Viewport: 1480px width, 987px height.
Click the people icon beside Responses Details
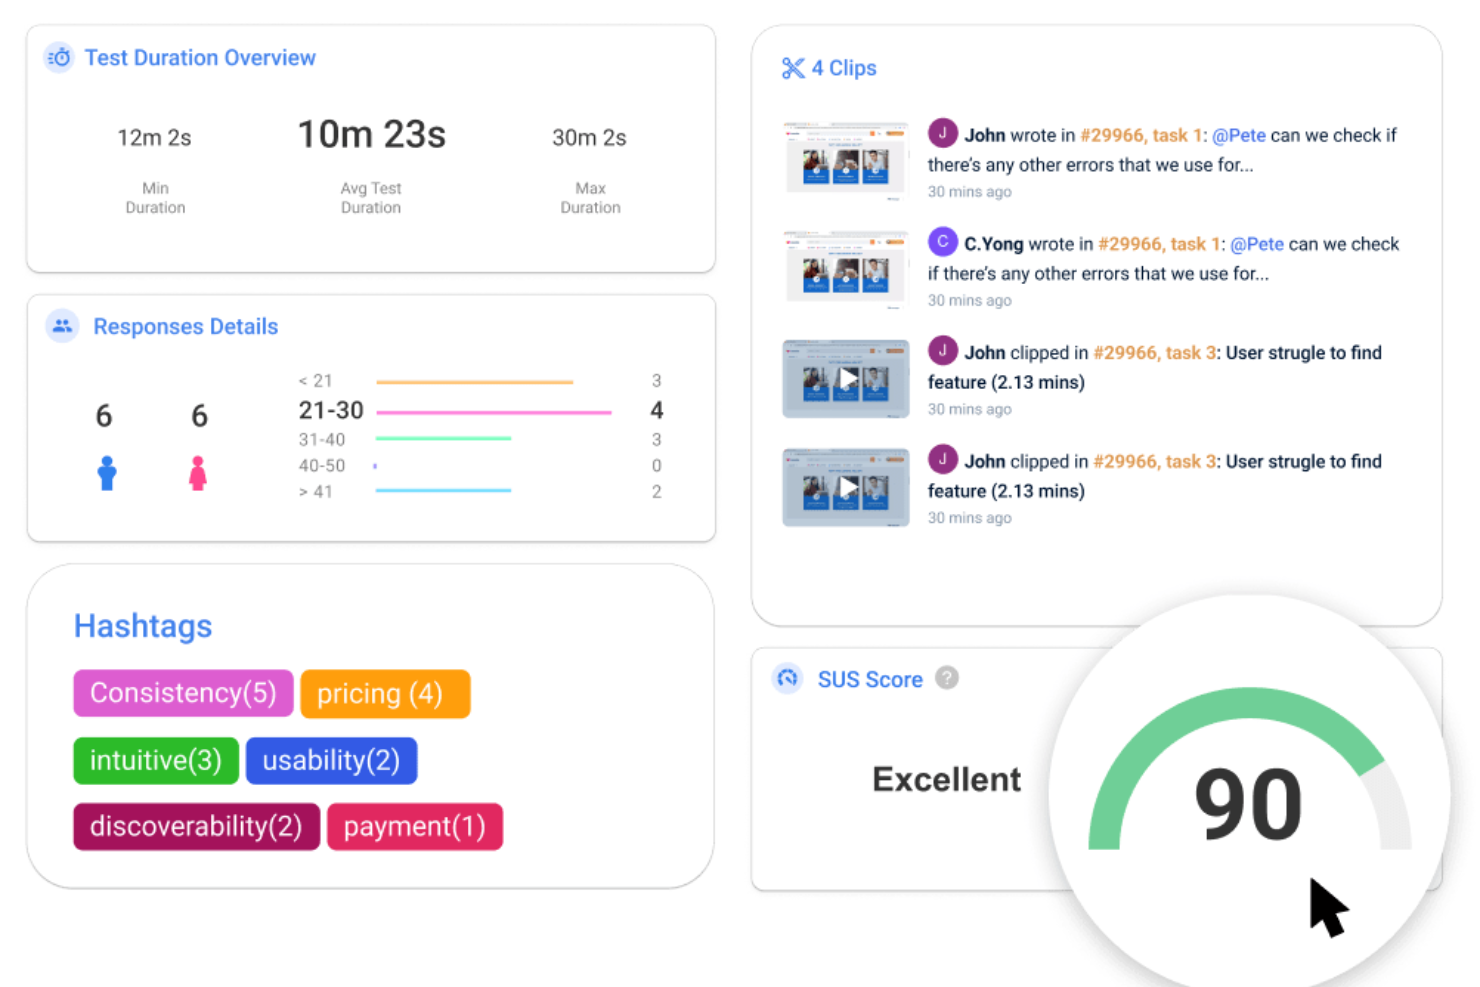pos(62,326)
